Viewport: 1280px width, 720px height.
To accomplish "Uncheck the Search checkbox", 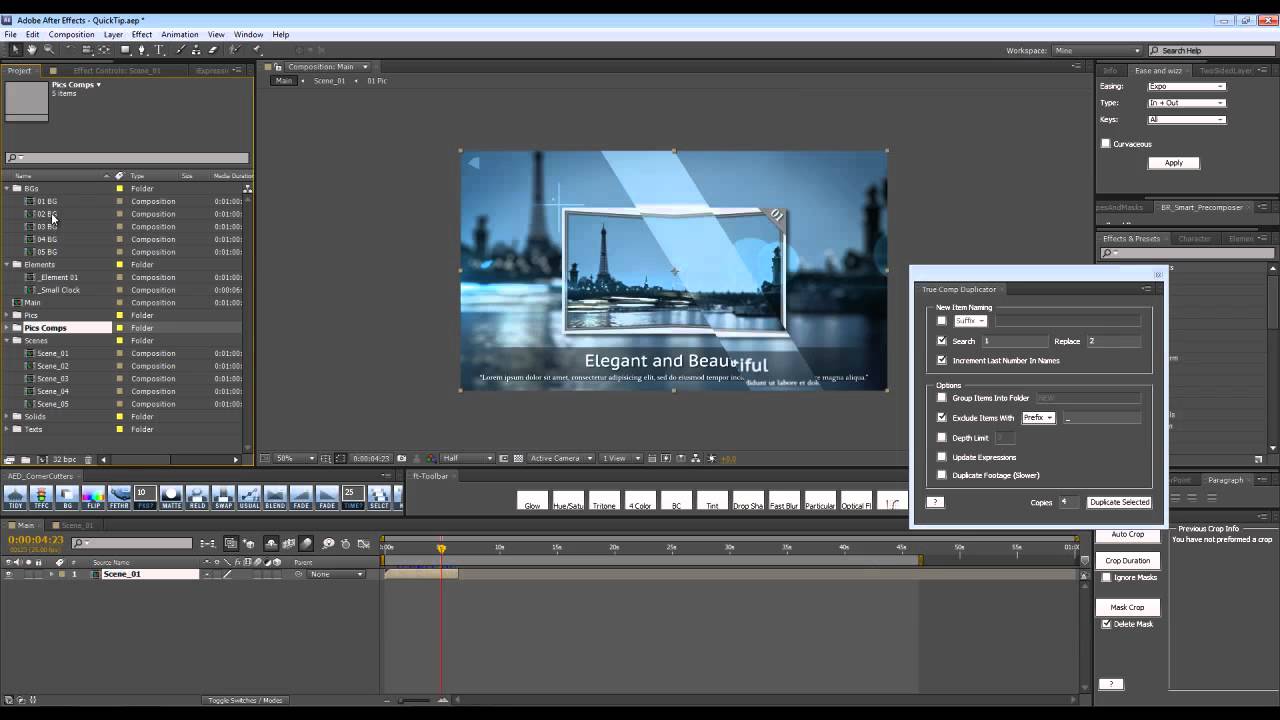I will tap(941, 341).
